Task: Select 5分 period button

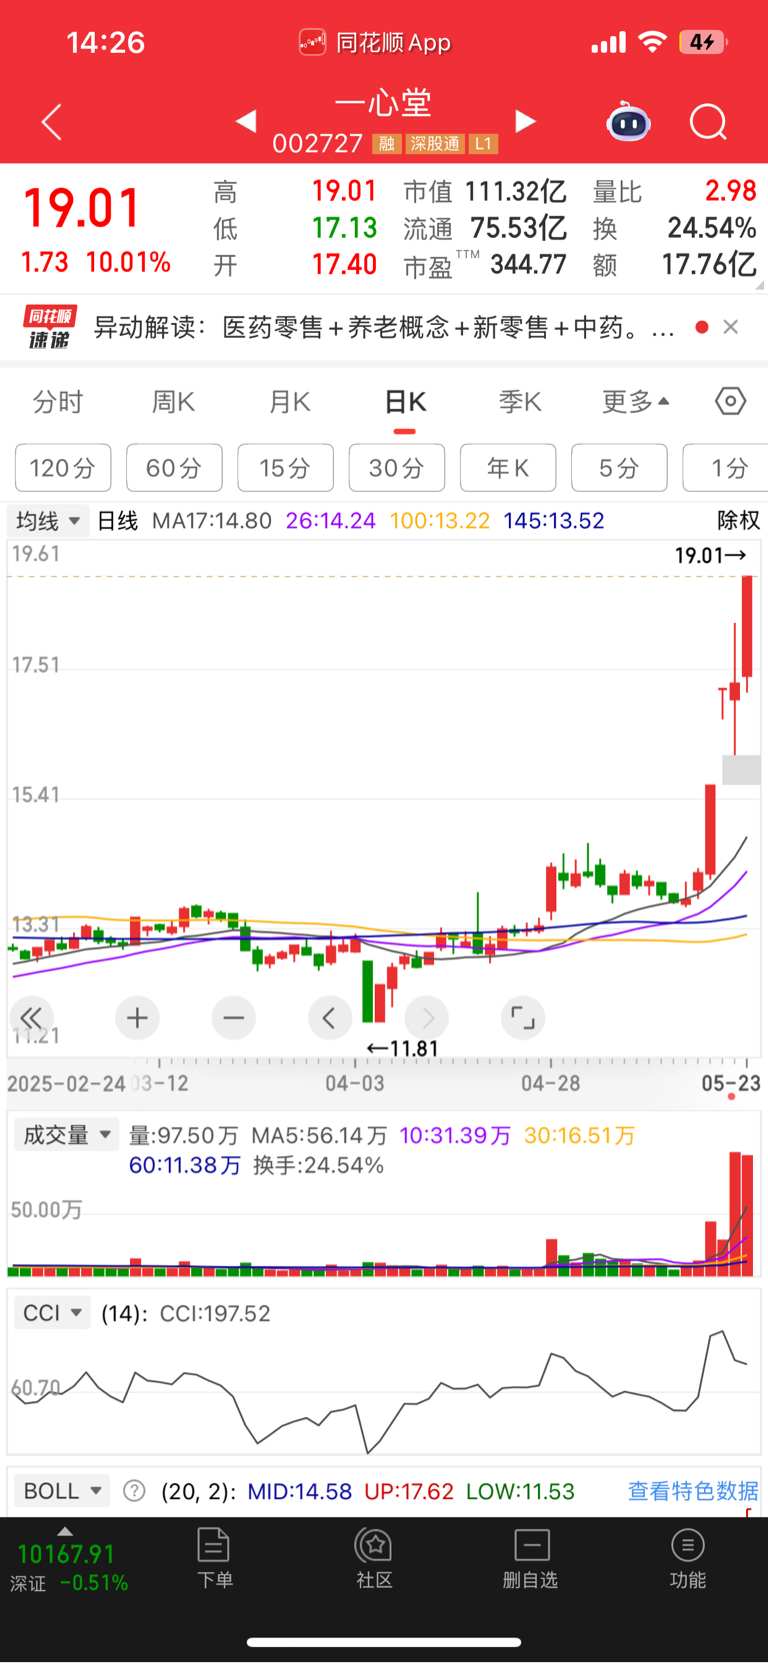Action: coord(619,468)
